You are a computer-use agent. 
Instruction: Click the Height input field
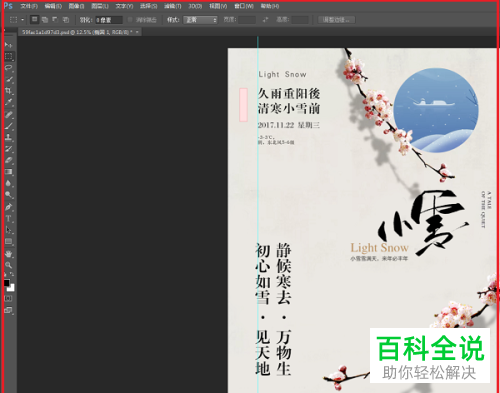[x=300, y=20]
